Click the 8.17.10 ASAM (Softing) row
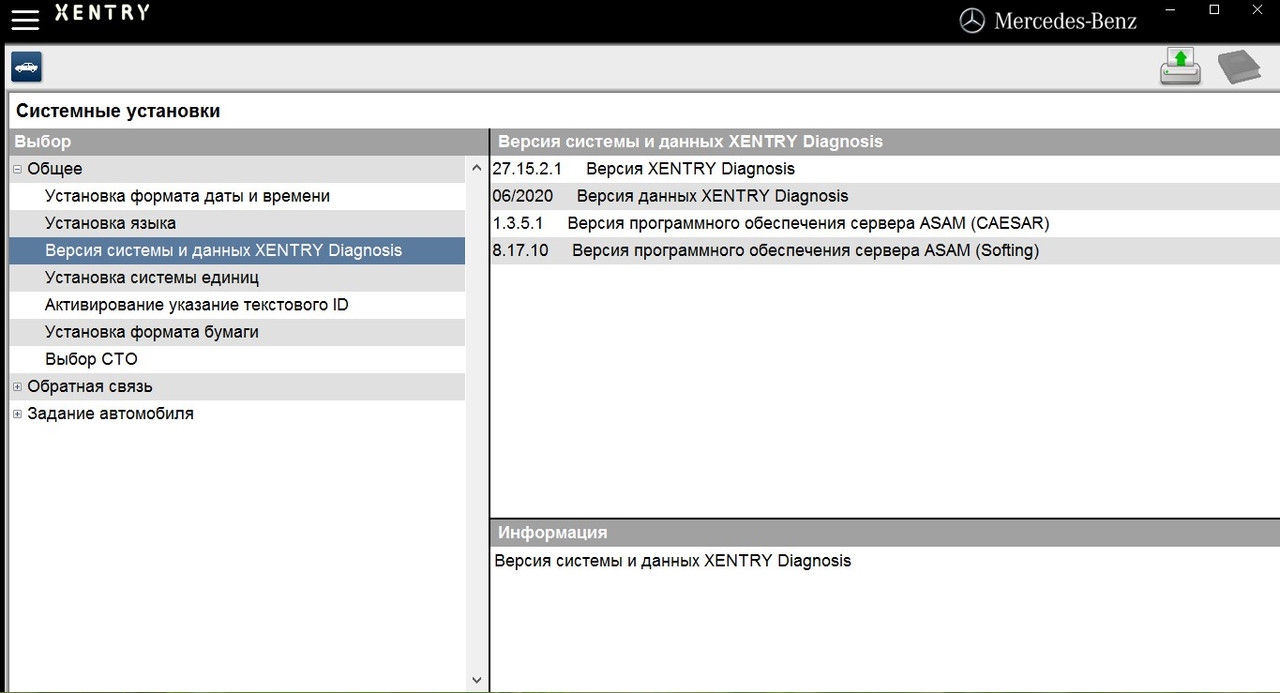1280x693 pixels. (x=885, y=250)
